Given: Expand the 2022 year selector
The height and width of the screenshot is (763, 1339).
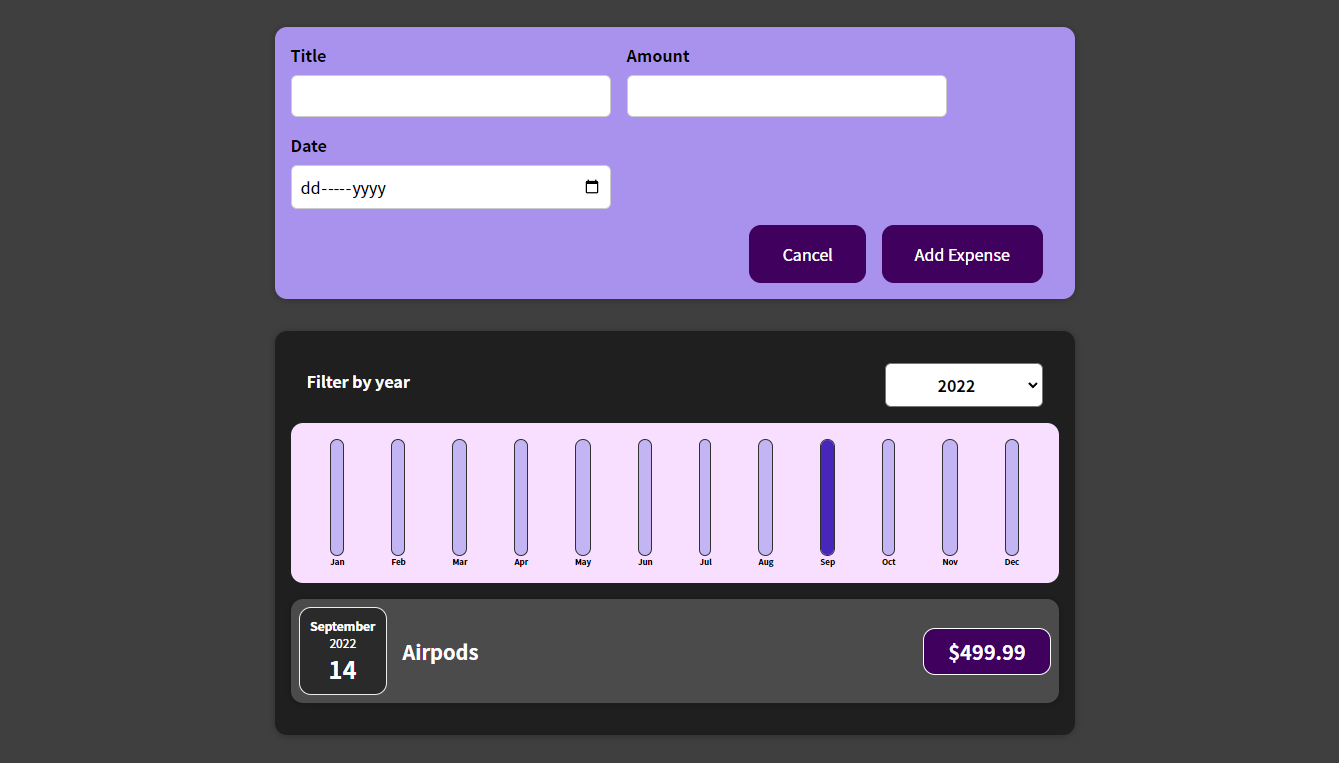Looking at the screenshot, I should click(963, 384).
